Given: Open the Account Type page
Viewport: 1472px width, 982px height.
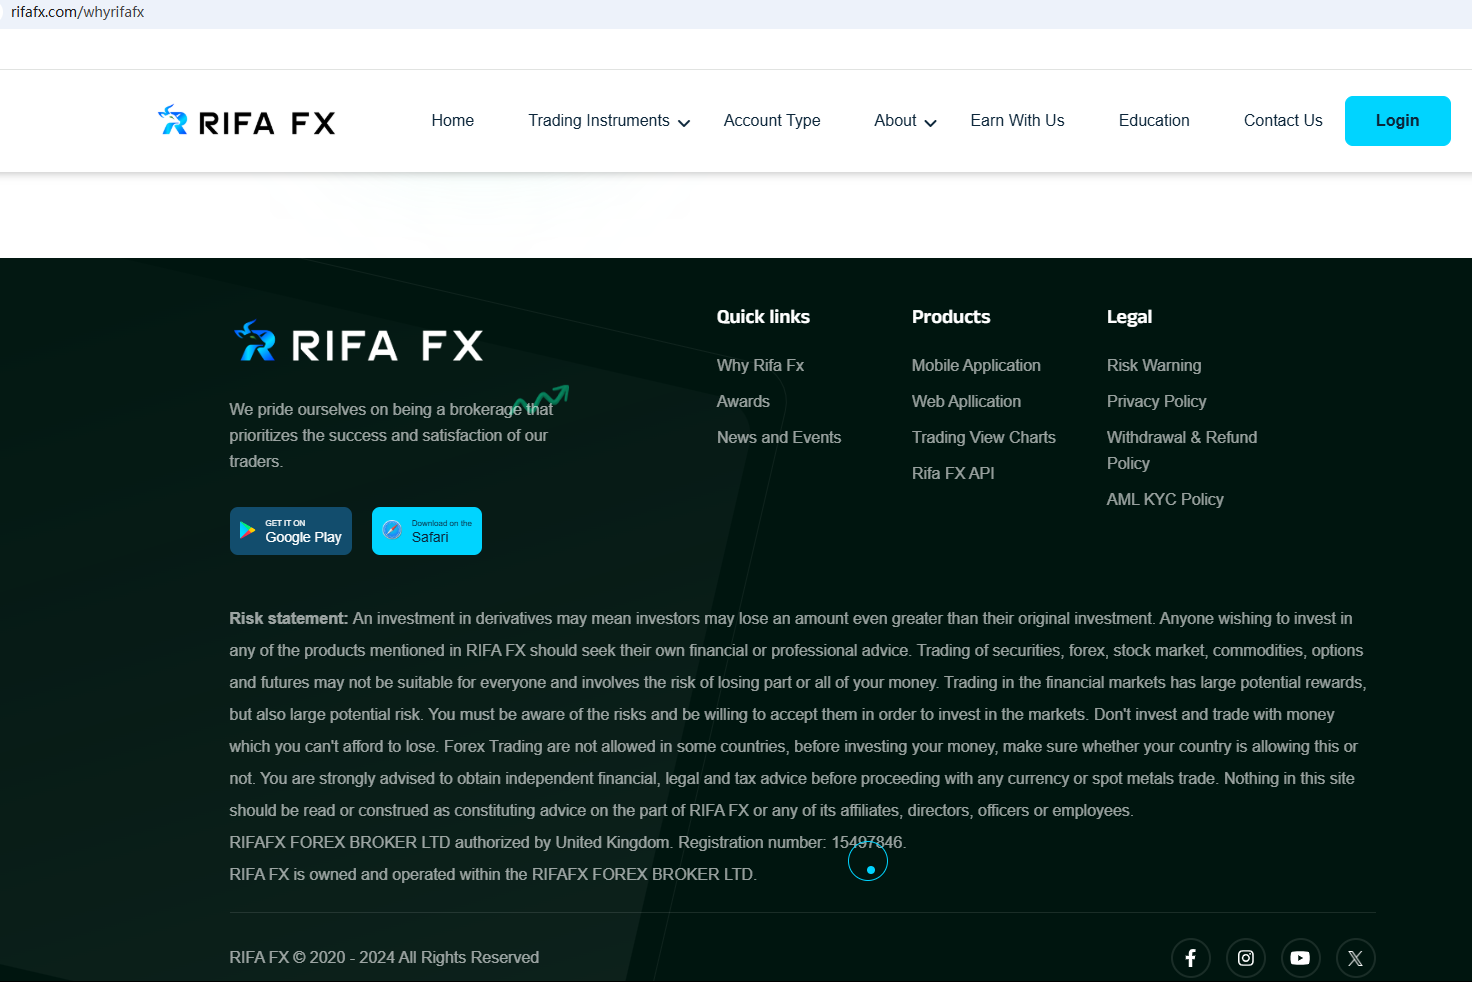Looking at the screenshot, I should (772, 120).
